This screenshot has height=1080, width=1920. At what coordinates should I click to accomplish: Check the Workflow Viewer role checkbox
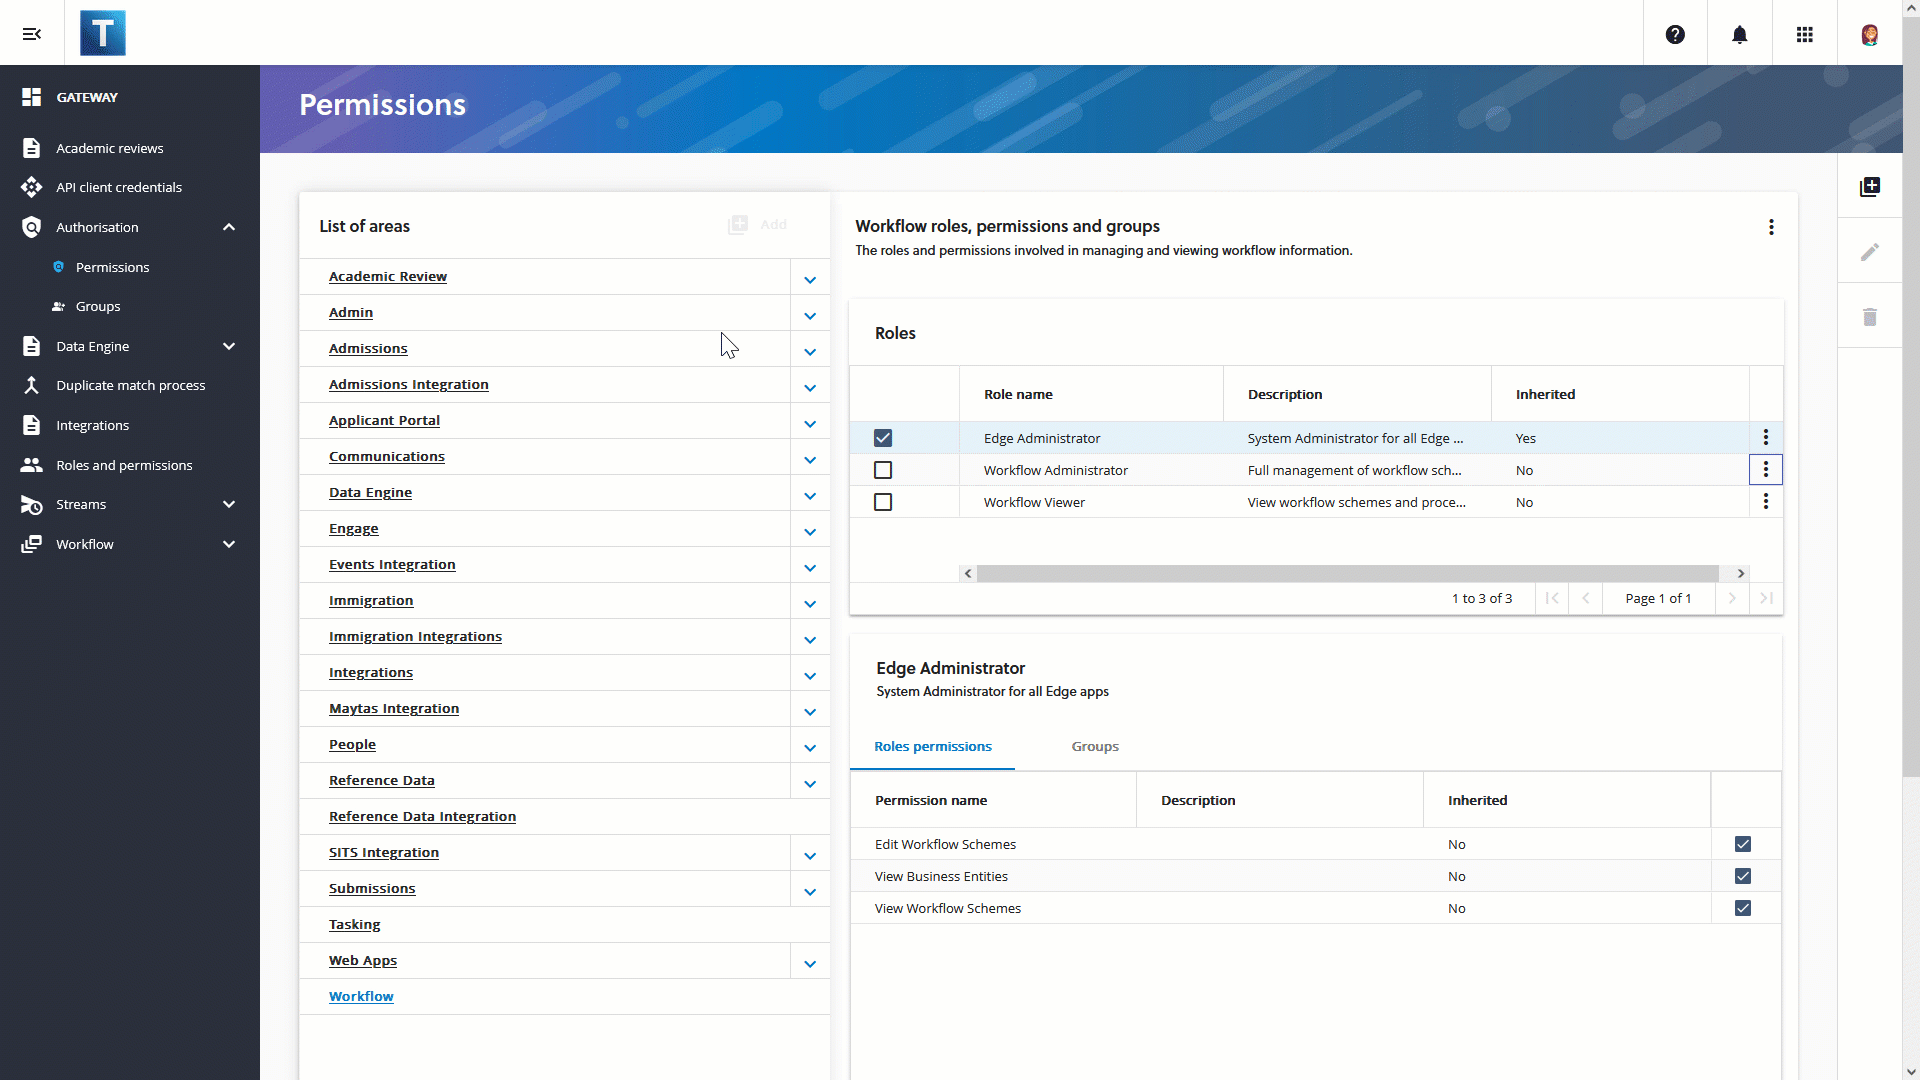coord(882,501)
